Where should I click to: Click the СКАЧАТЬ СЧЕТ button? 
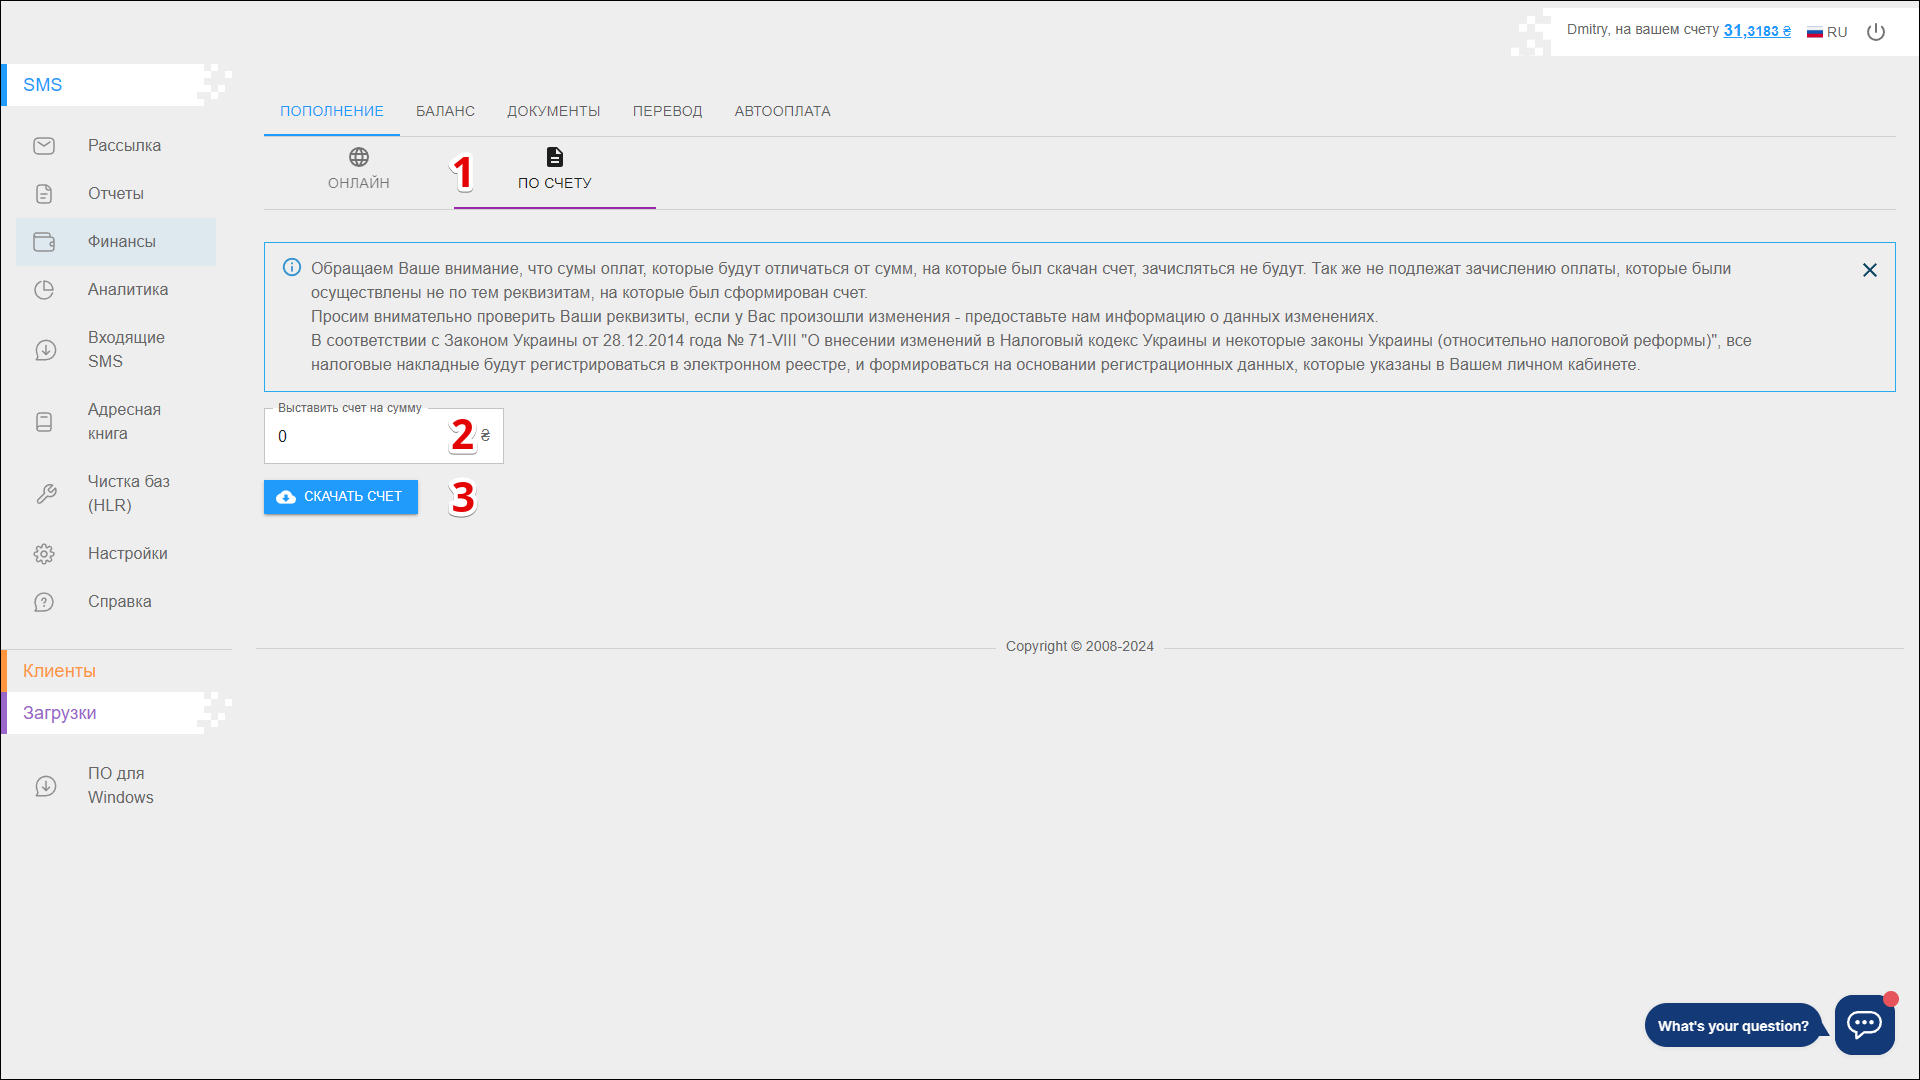(341, 497)
